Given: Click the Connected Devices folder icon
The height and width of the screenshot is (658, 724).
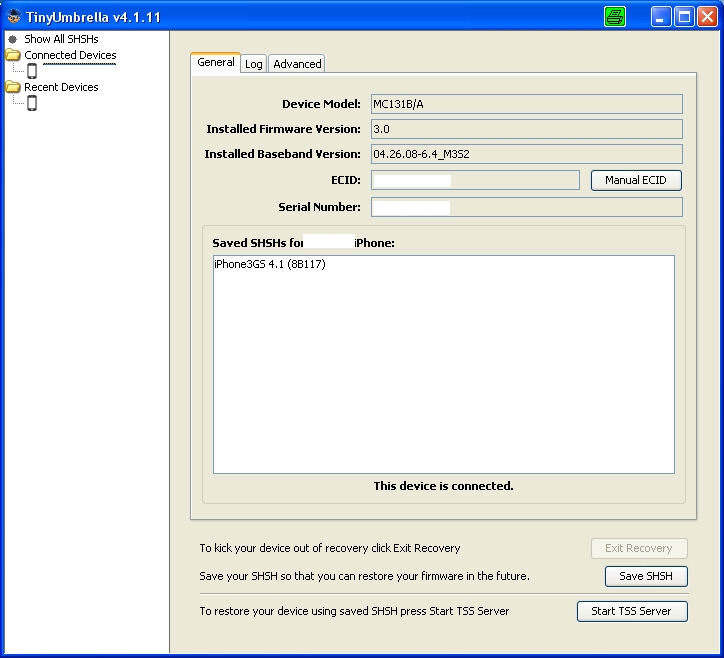Looking at the screenshot, I should pyautogui.click(x=13, y=55).
